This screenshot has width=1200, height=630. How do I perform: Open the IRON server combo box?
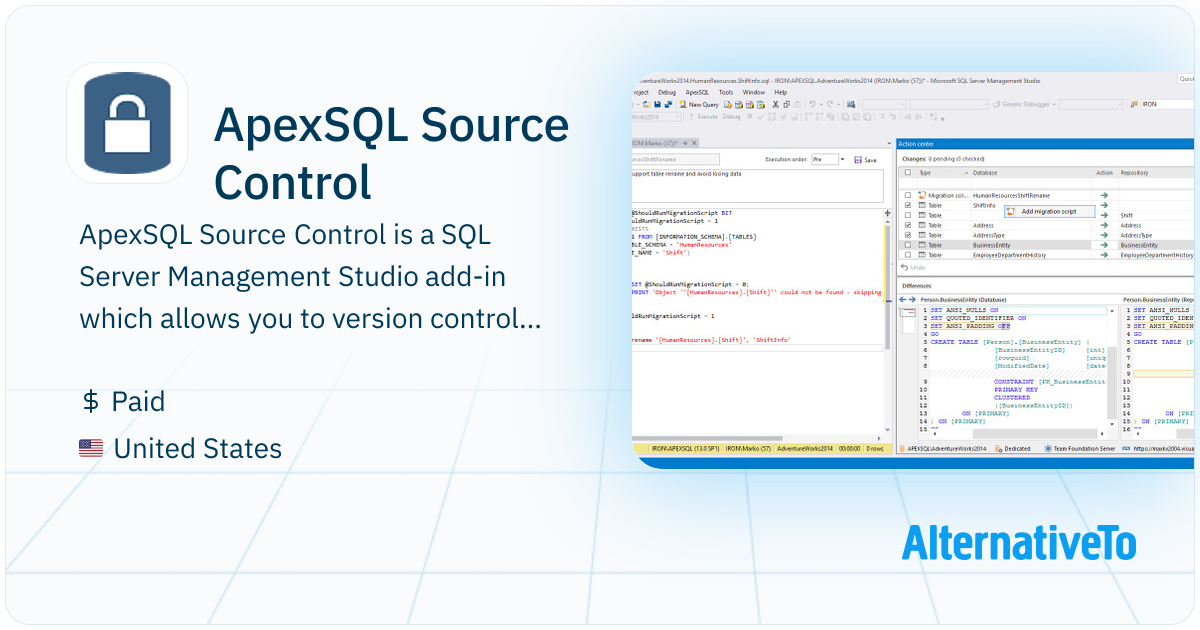[1167, 104]
